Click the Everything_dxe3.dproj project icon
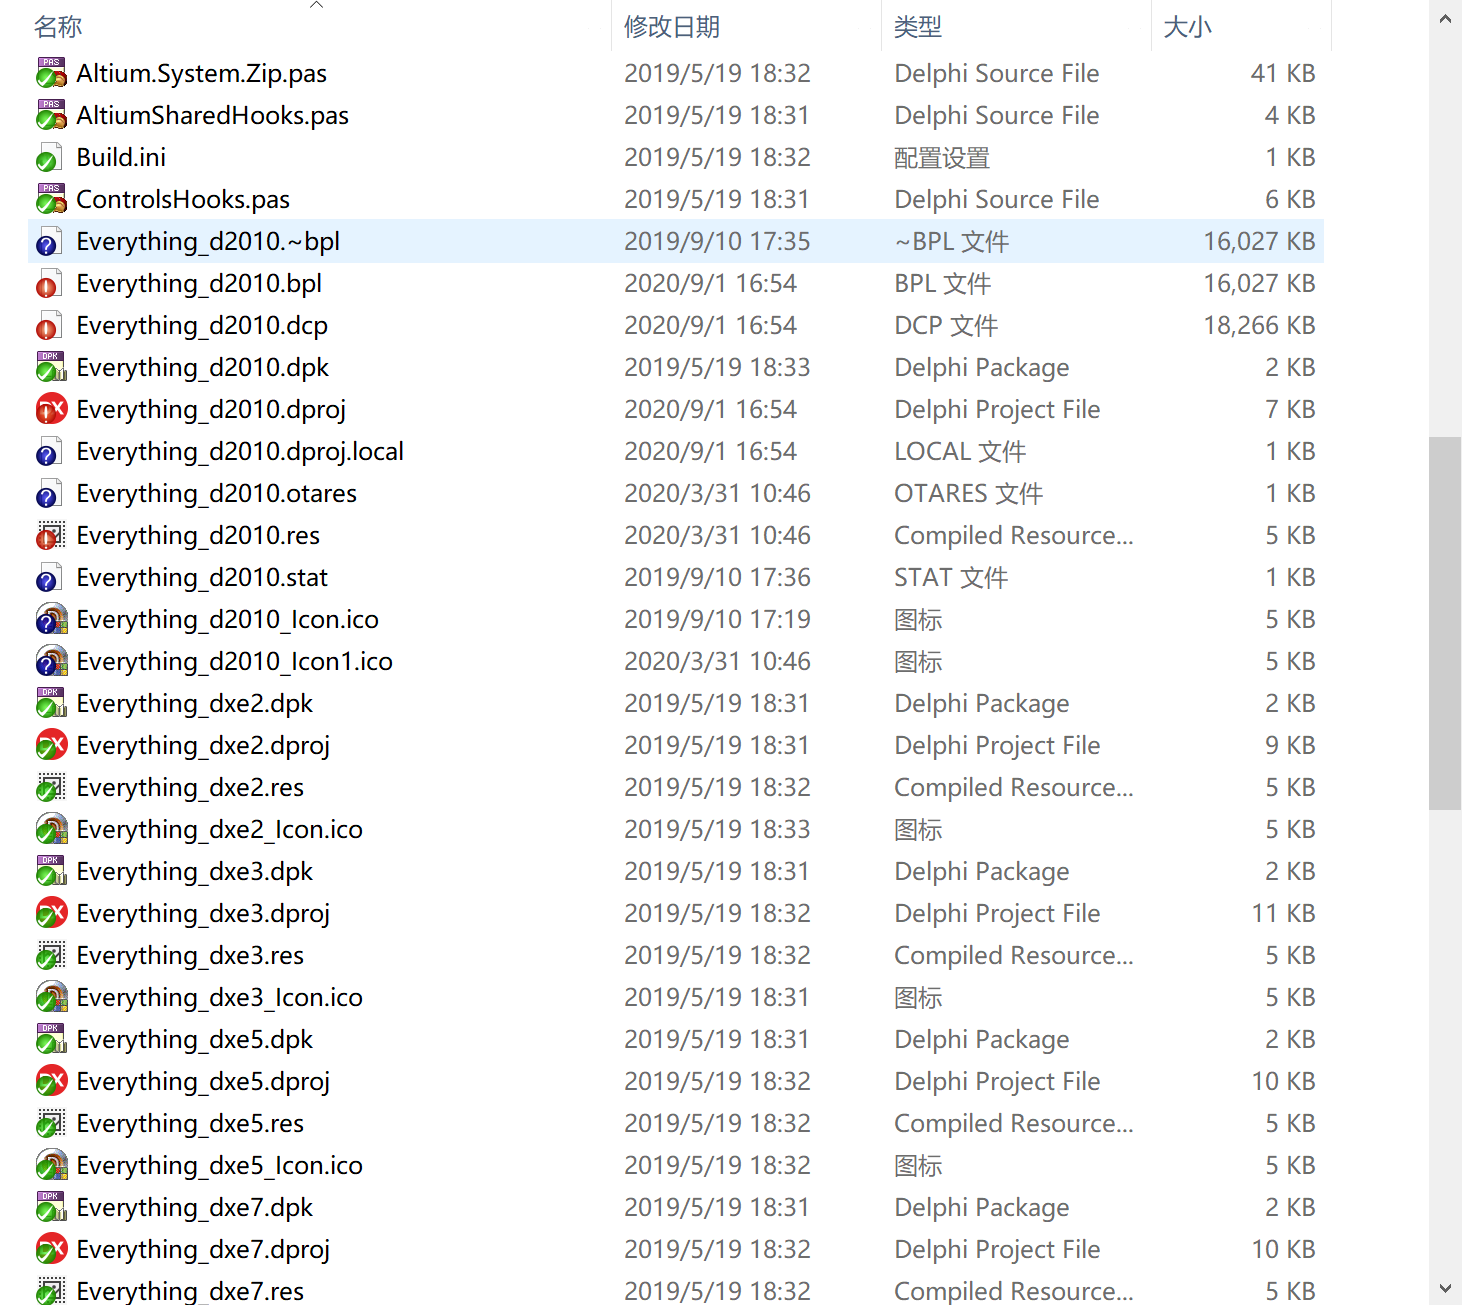Image resolution: width=1462 pixels, height=1305 pixels. click(x=51, y=913)
